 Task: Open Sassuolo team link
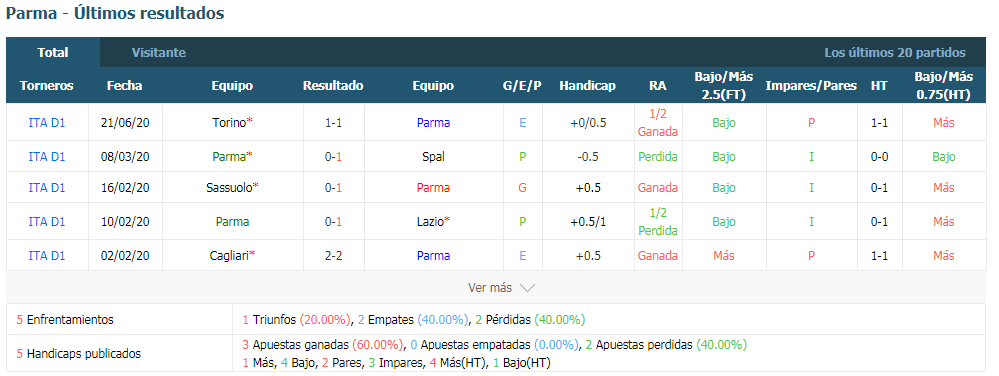pos(229,187)
